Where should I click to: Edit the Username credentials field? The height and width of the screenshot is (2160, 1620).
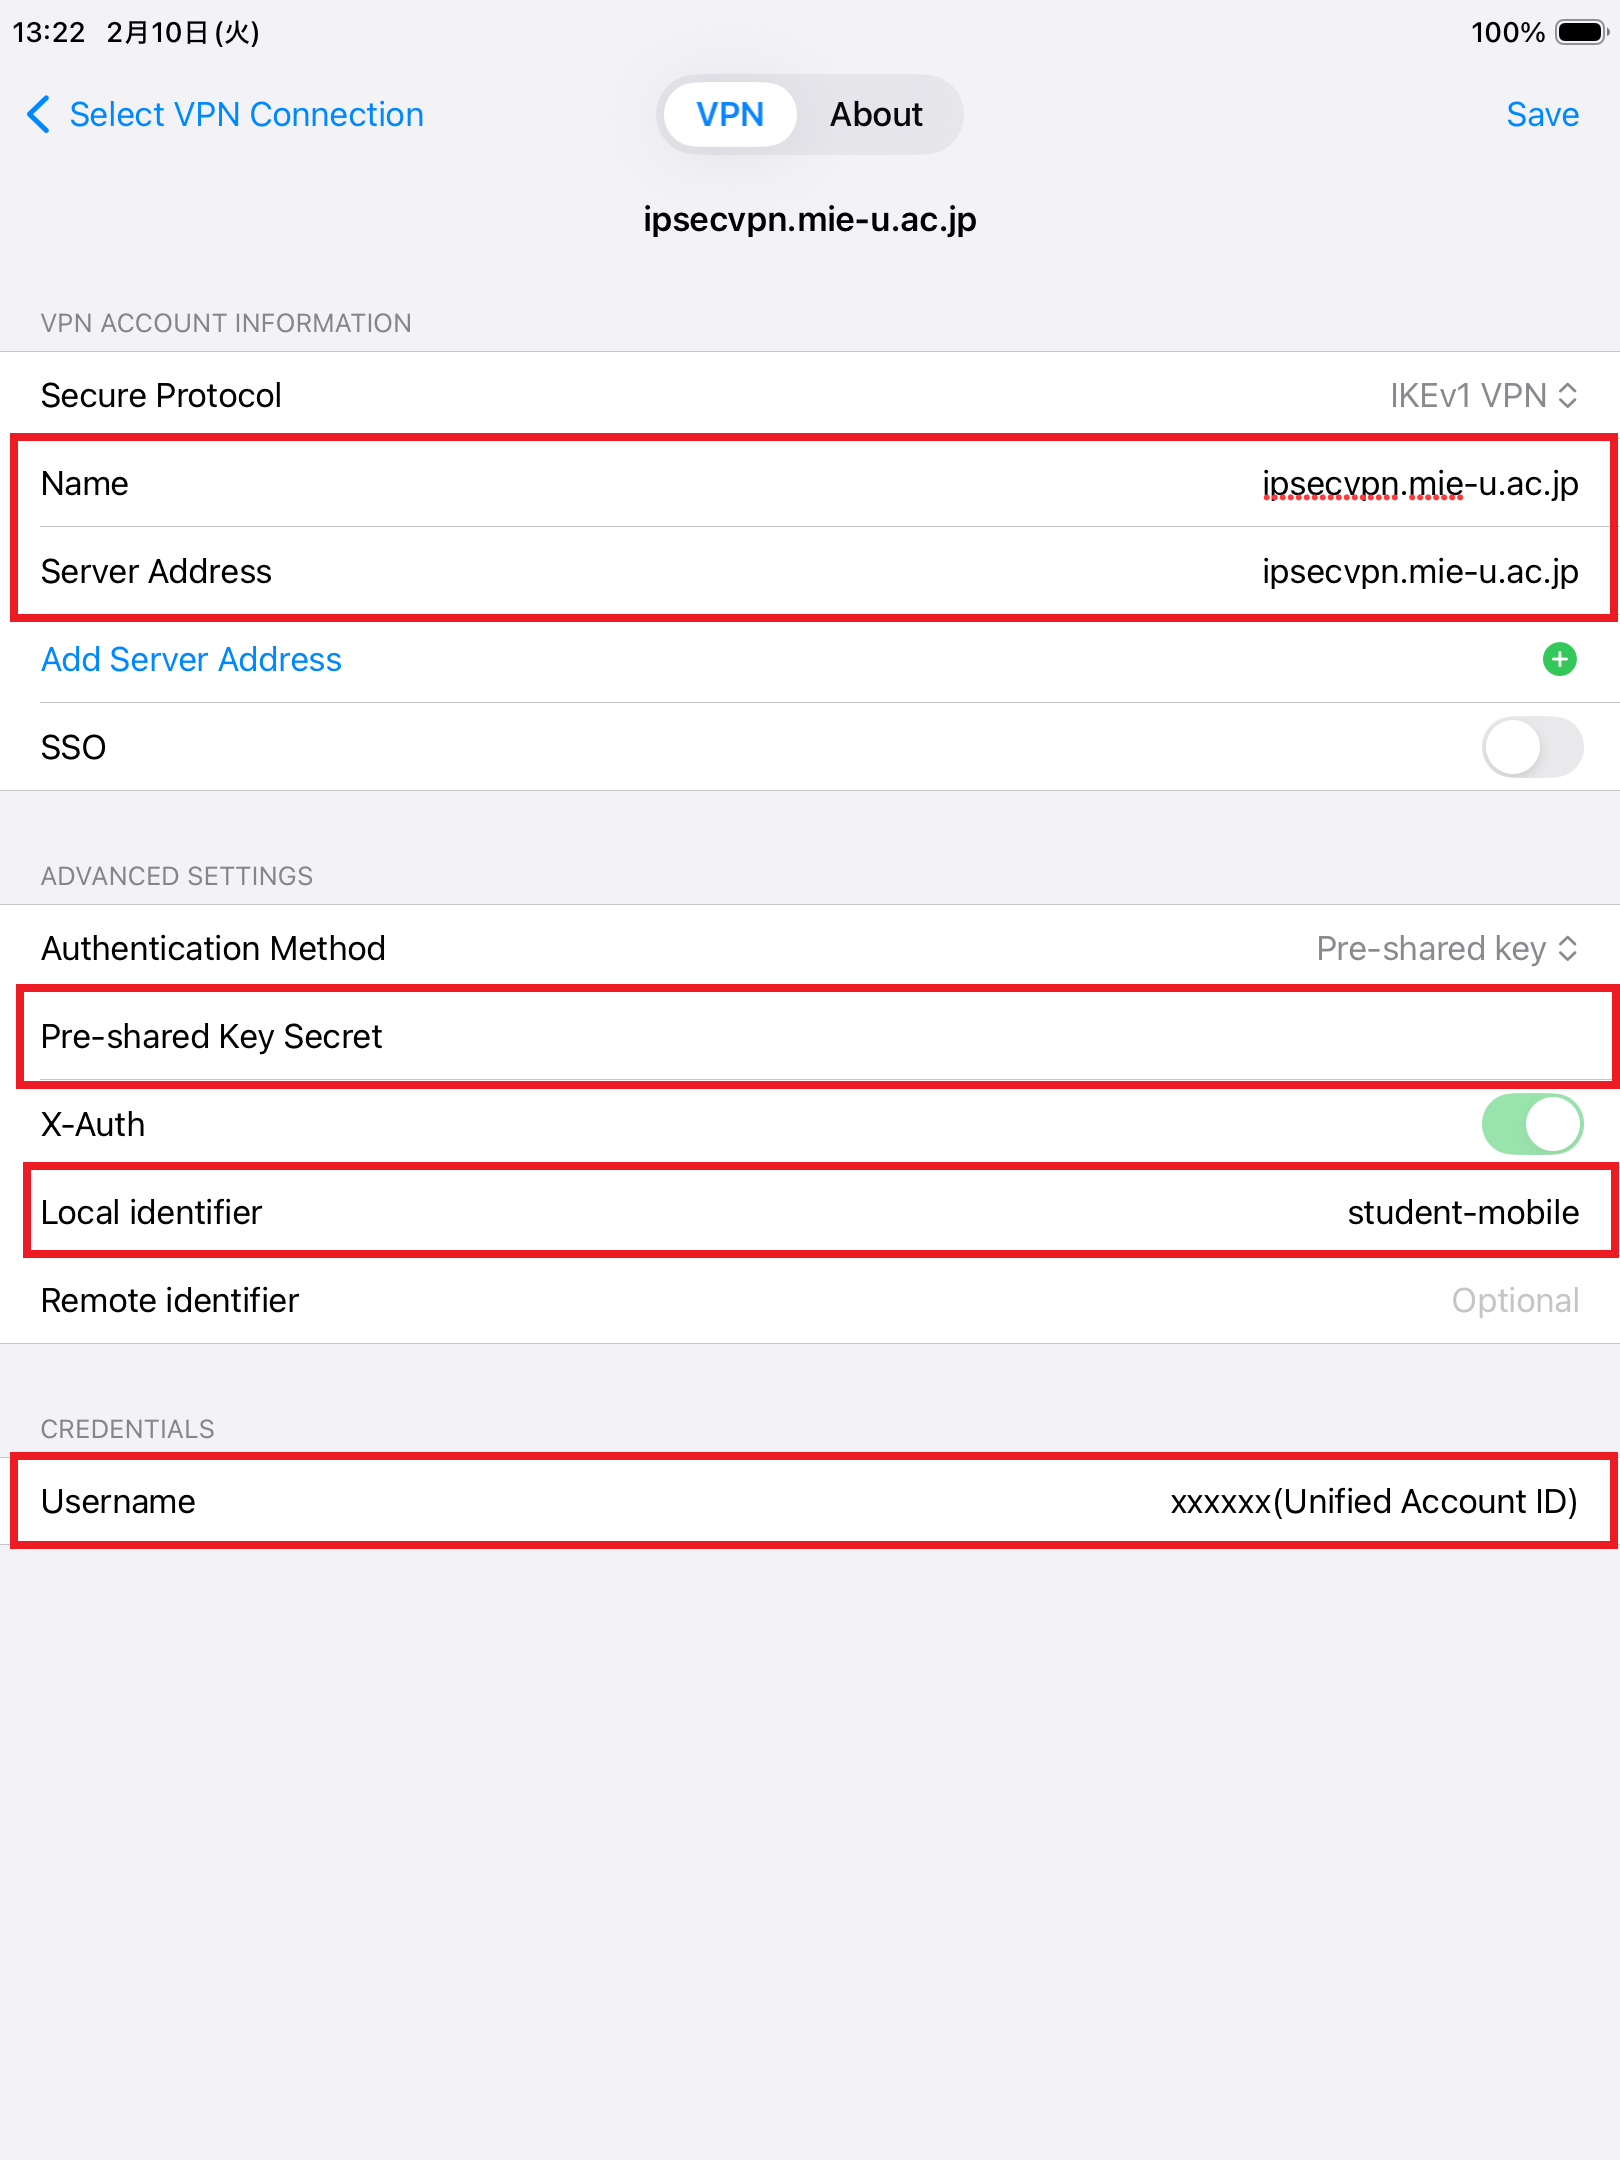[1373, 1501]
